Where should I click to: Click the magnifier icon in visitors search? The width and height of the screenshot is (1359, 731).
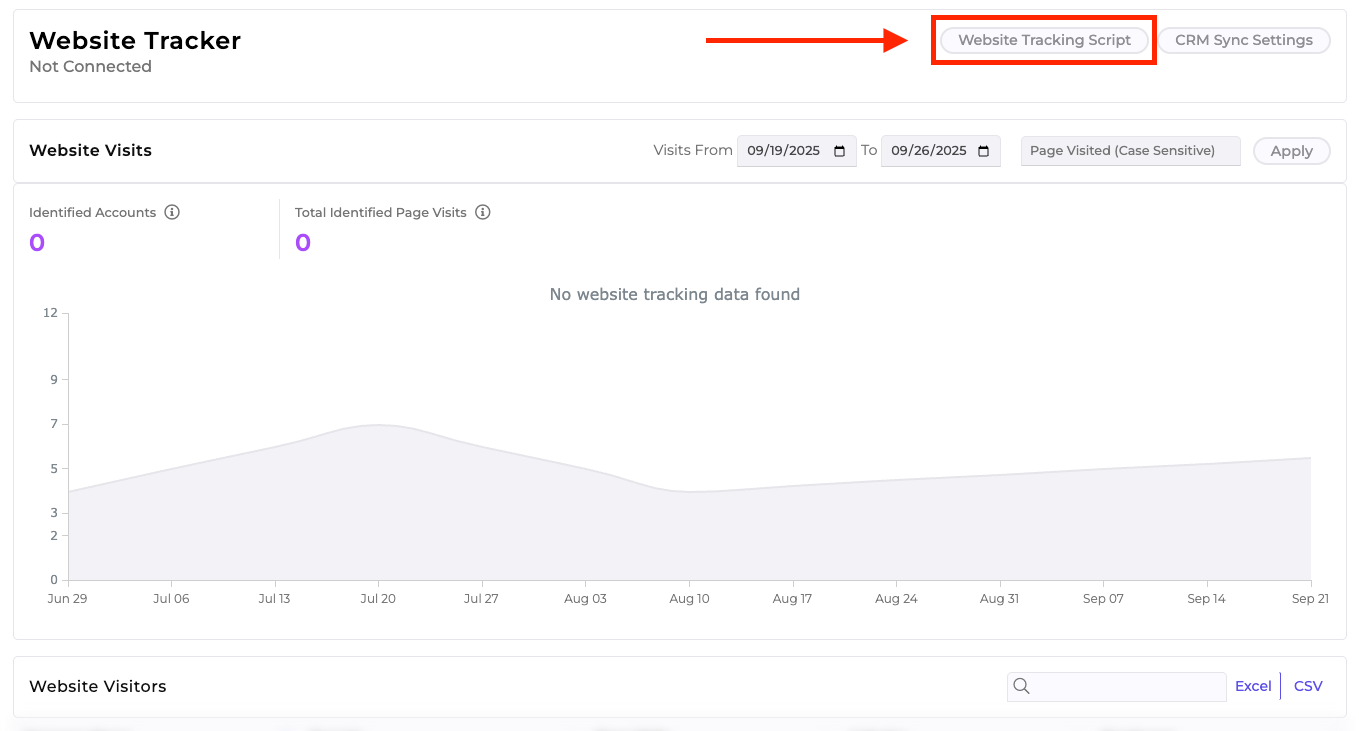pos(1021,686)
